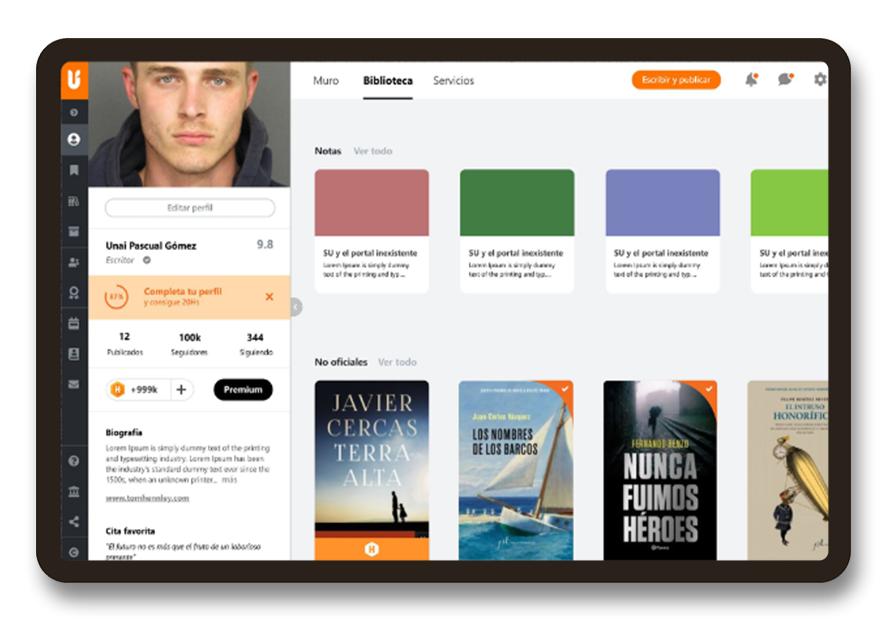
Task: Select the library books icon in the sidebar
Action: (74, 201)
